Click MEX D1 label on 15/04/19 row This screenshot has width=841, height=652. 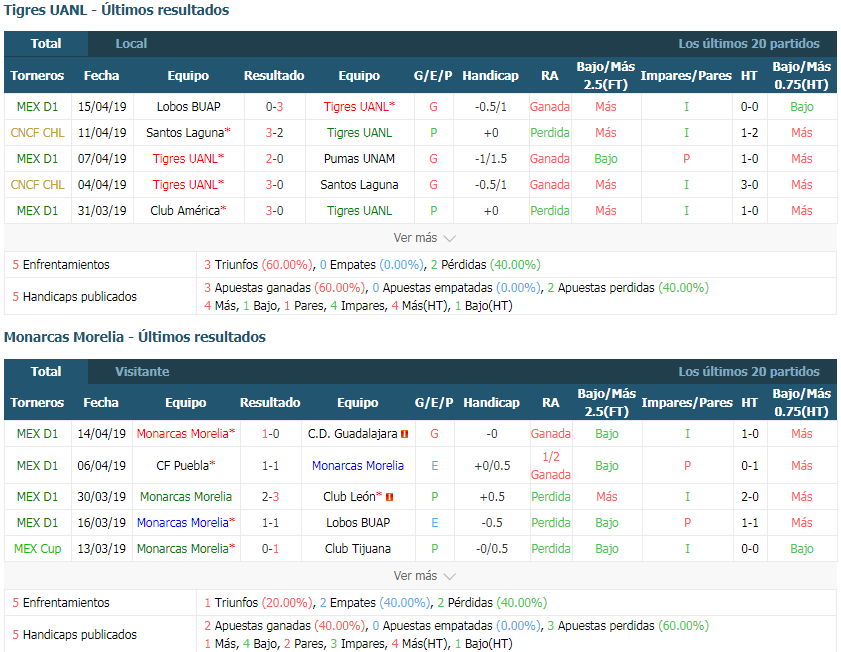[x=38, y=107]
